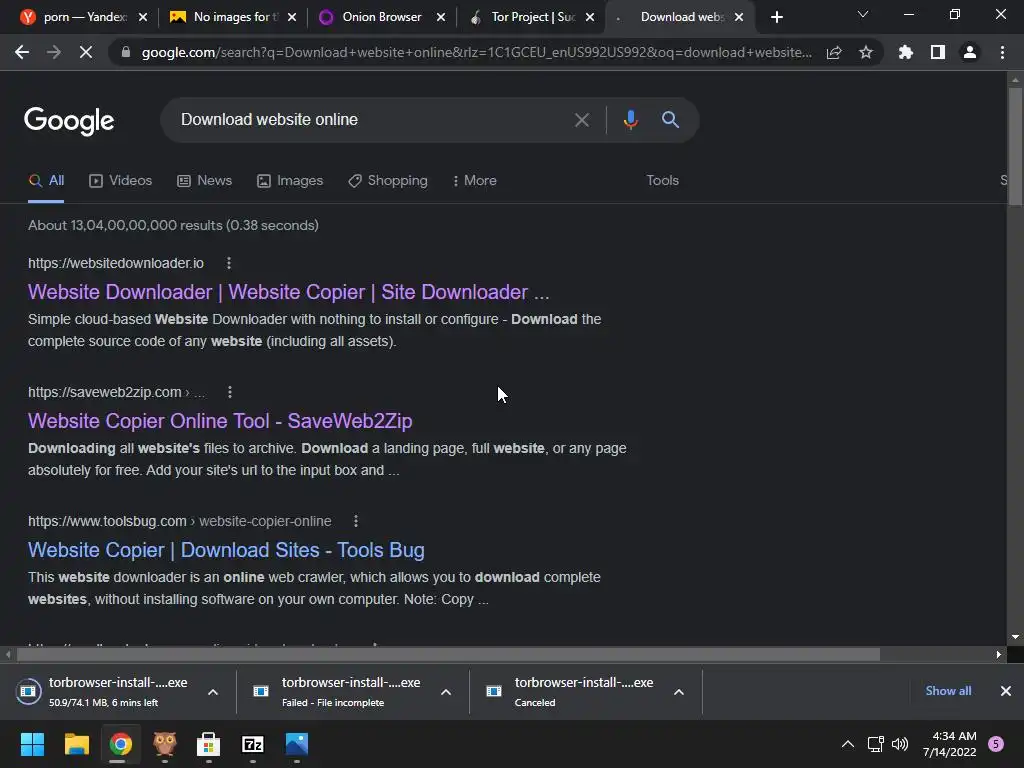This screenshot has width=1024, height=768.
Task: Bookmark this page with the star
Action: click(x=866, y=52)
